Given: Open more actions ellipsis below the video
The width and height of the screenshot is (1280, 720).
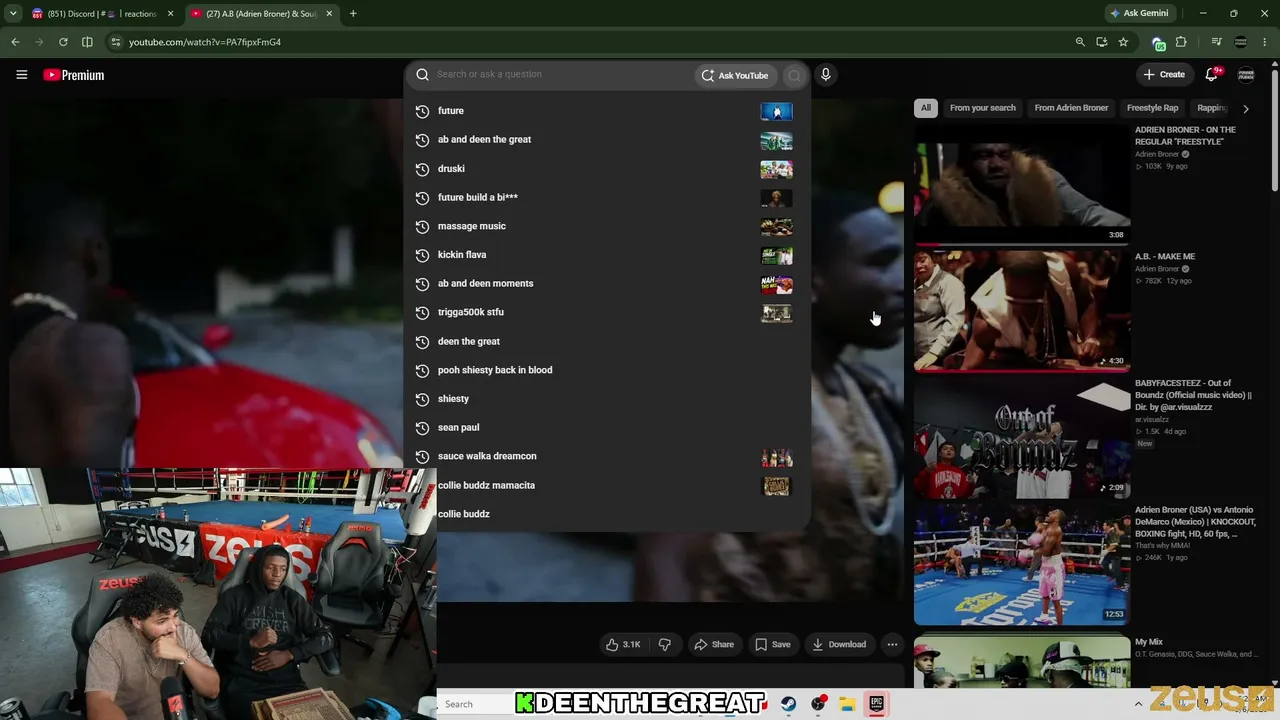Looking at the screenshot, I should click(892, 645).
